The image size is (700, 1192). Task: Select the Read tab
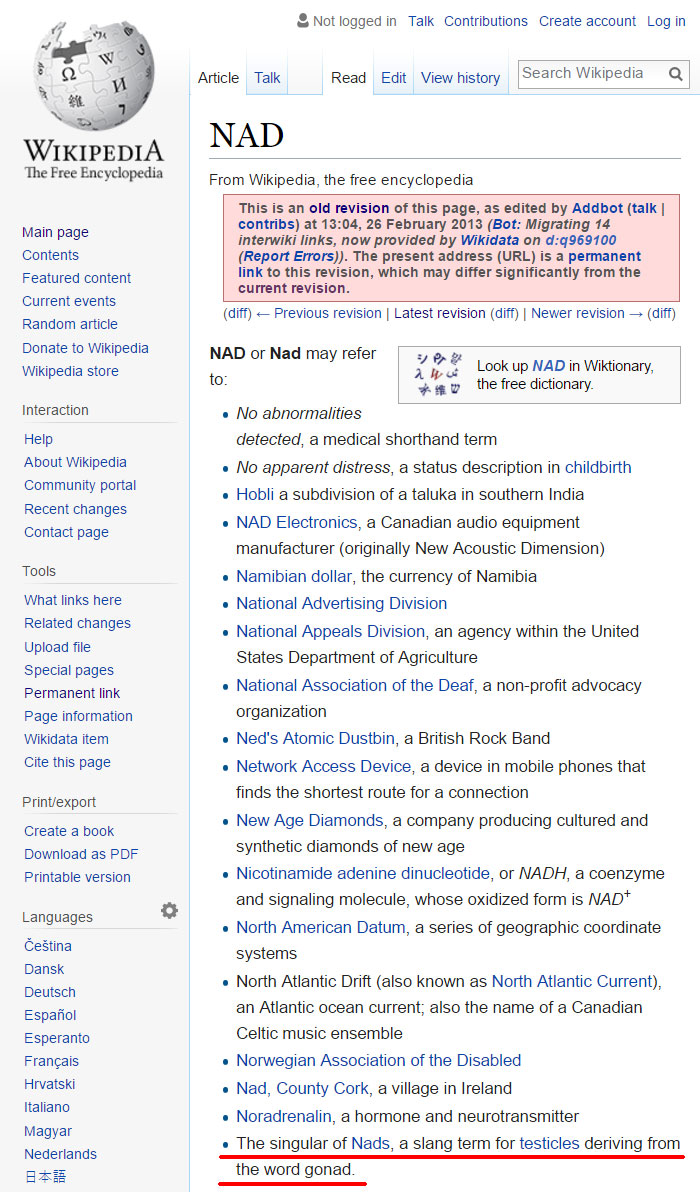[348, 78]
